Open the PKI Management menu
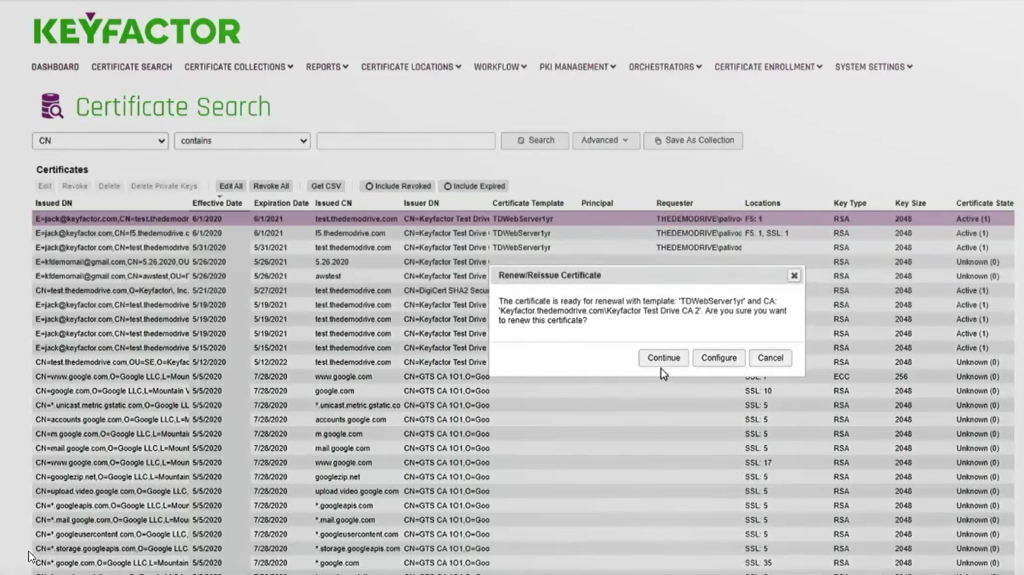This screenshot has width=1024, height=575. coord(577,67)
